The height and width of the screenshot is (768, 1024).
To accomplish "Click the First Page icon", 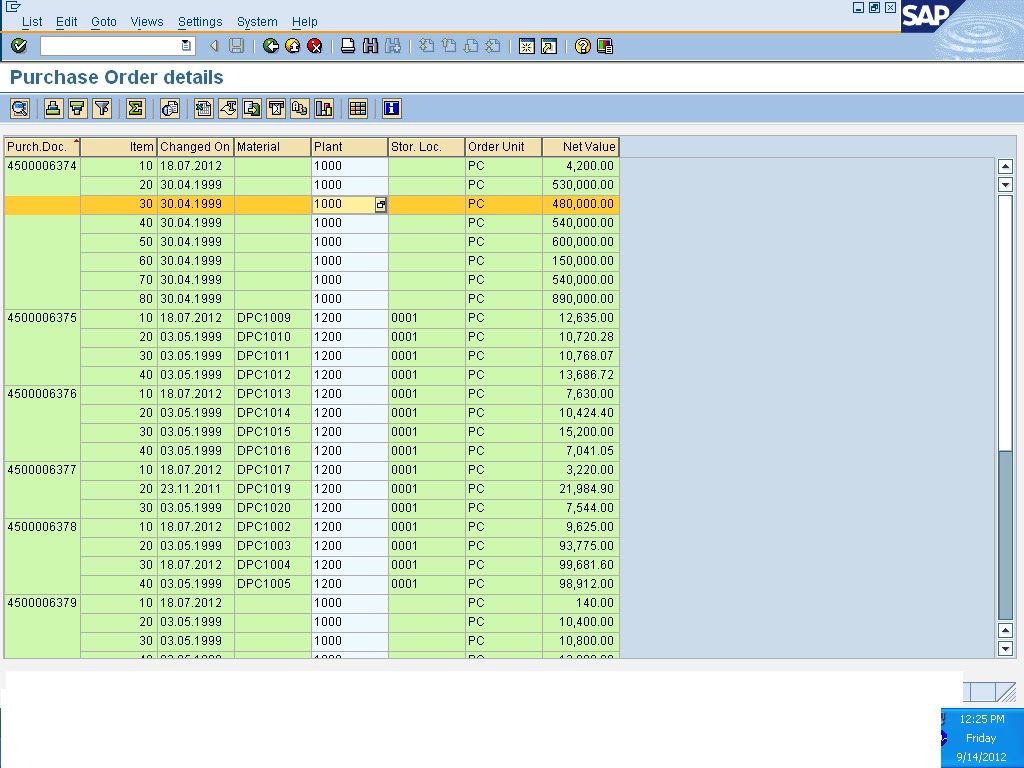I will pos(426,46).
